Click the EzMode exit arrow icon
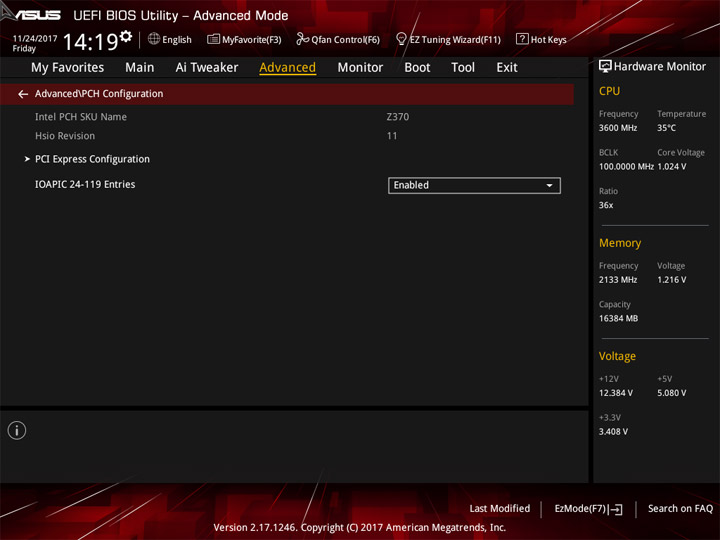This screenshot has width=720, height=540. pyautogui.click(x=616, y=509)
